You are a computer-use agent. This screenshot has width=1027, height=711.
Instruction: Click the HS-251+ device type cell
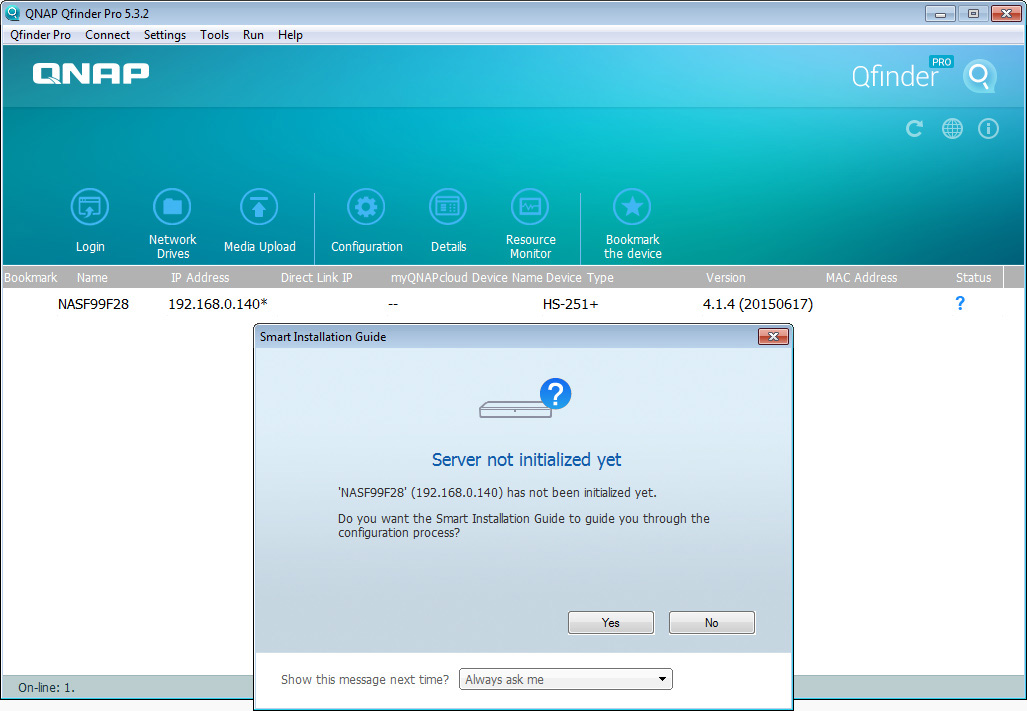[x=570, y=304]
